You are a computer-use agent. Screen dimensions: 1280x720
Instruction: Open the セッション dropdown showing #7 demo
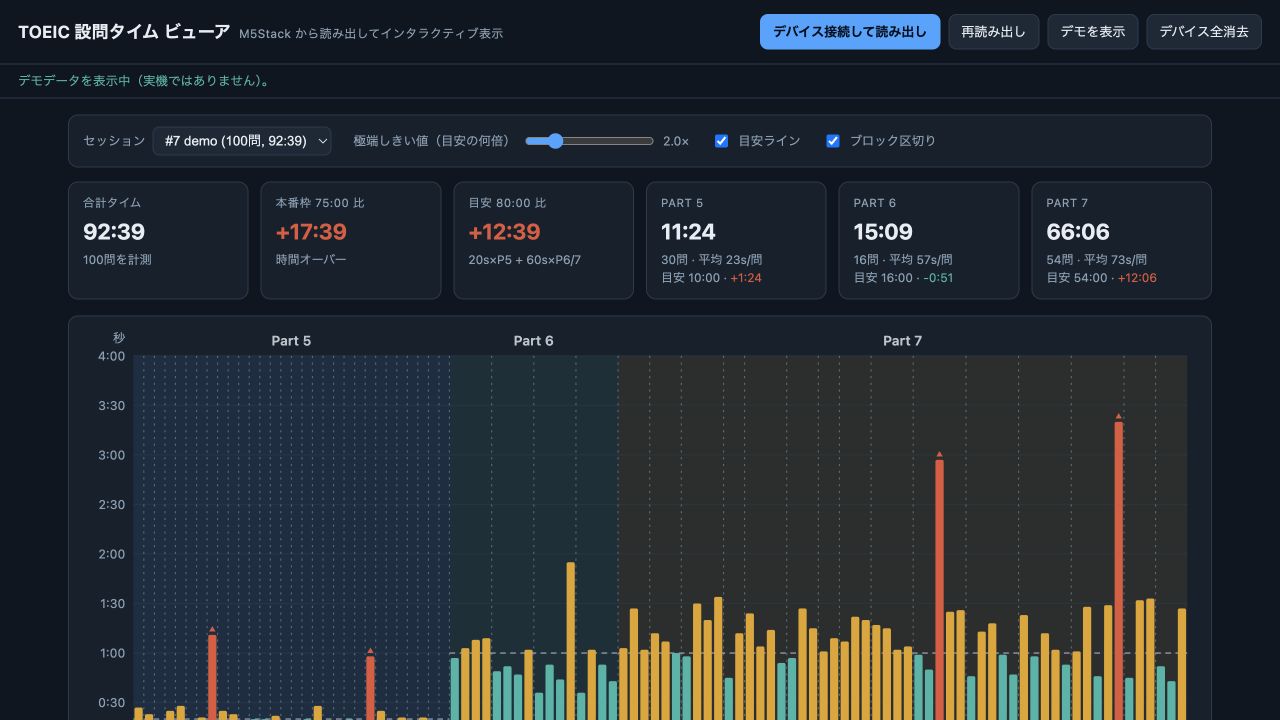pos(242,141)
